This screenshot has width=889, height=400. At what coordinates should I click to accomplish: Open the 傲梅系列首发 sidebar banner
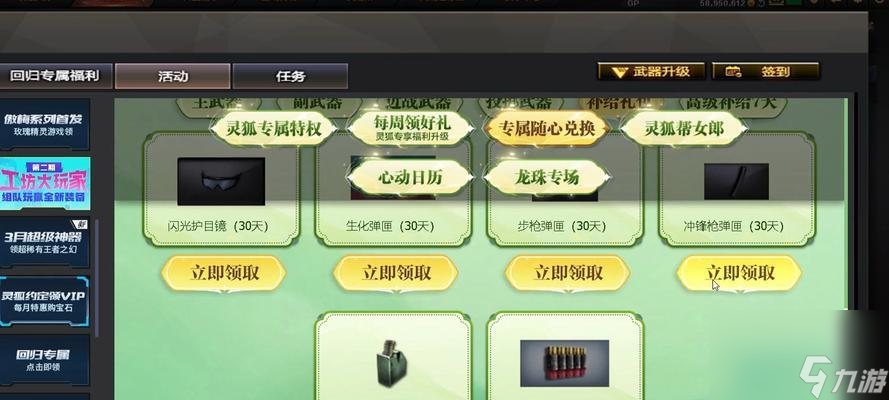pos(44,125)
